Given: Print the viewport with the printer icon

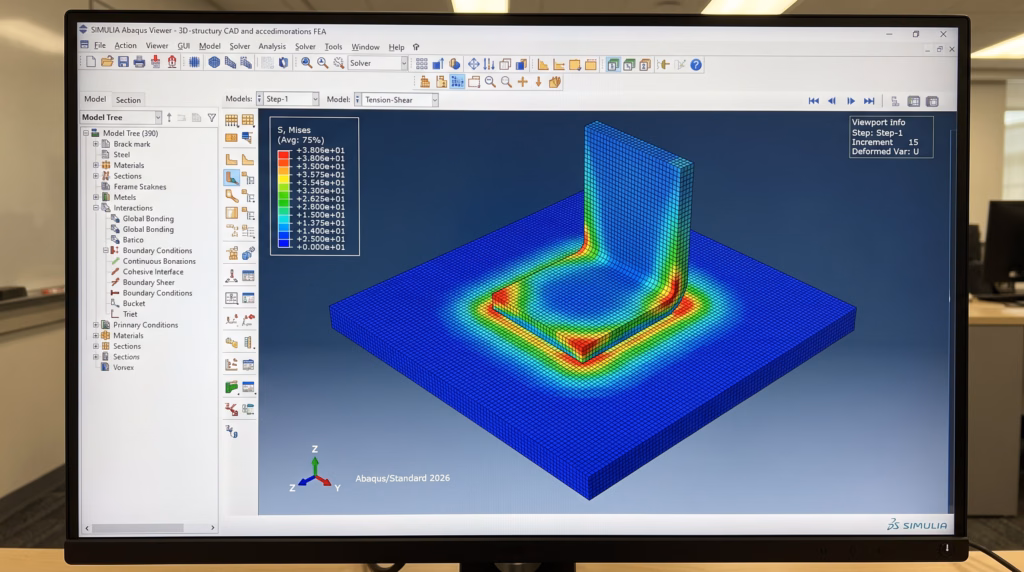Looking at the screenshot, I should 139,63.
